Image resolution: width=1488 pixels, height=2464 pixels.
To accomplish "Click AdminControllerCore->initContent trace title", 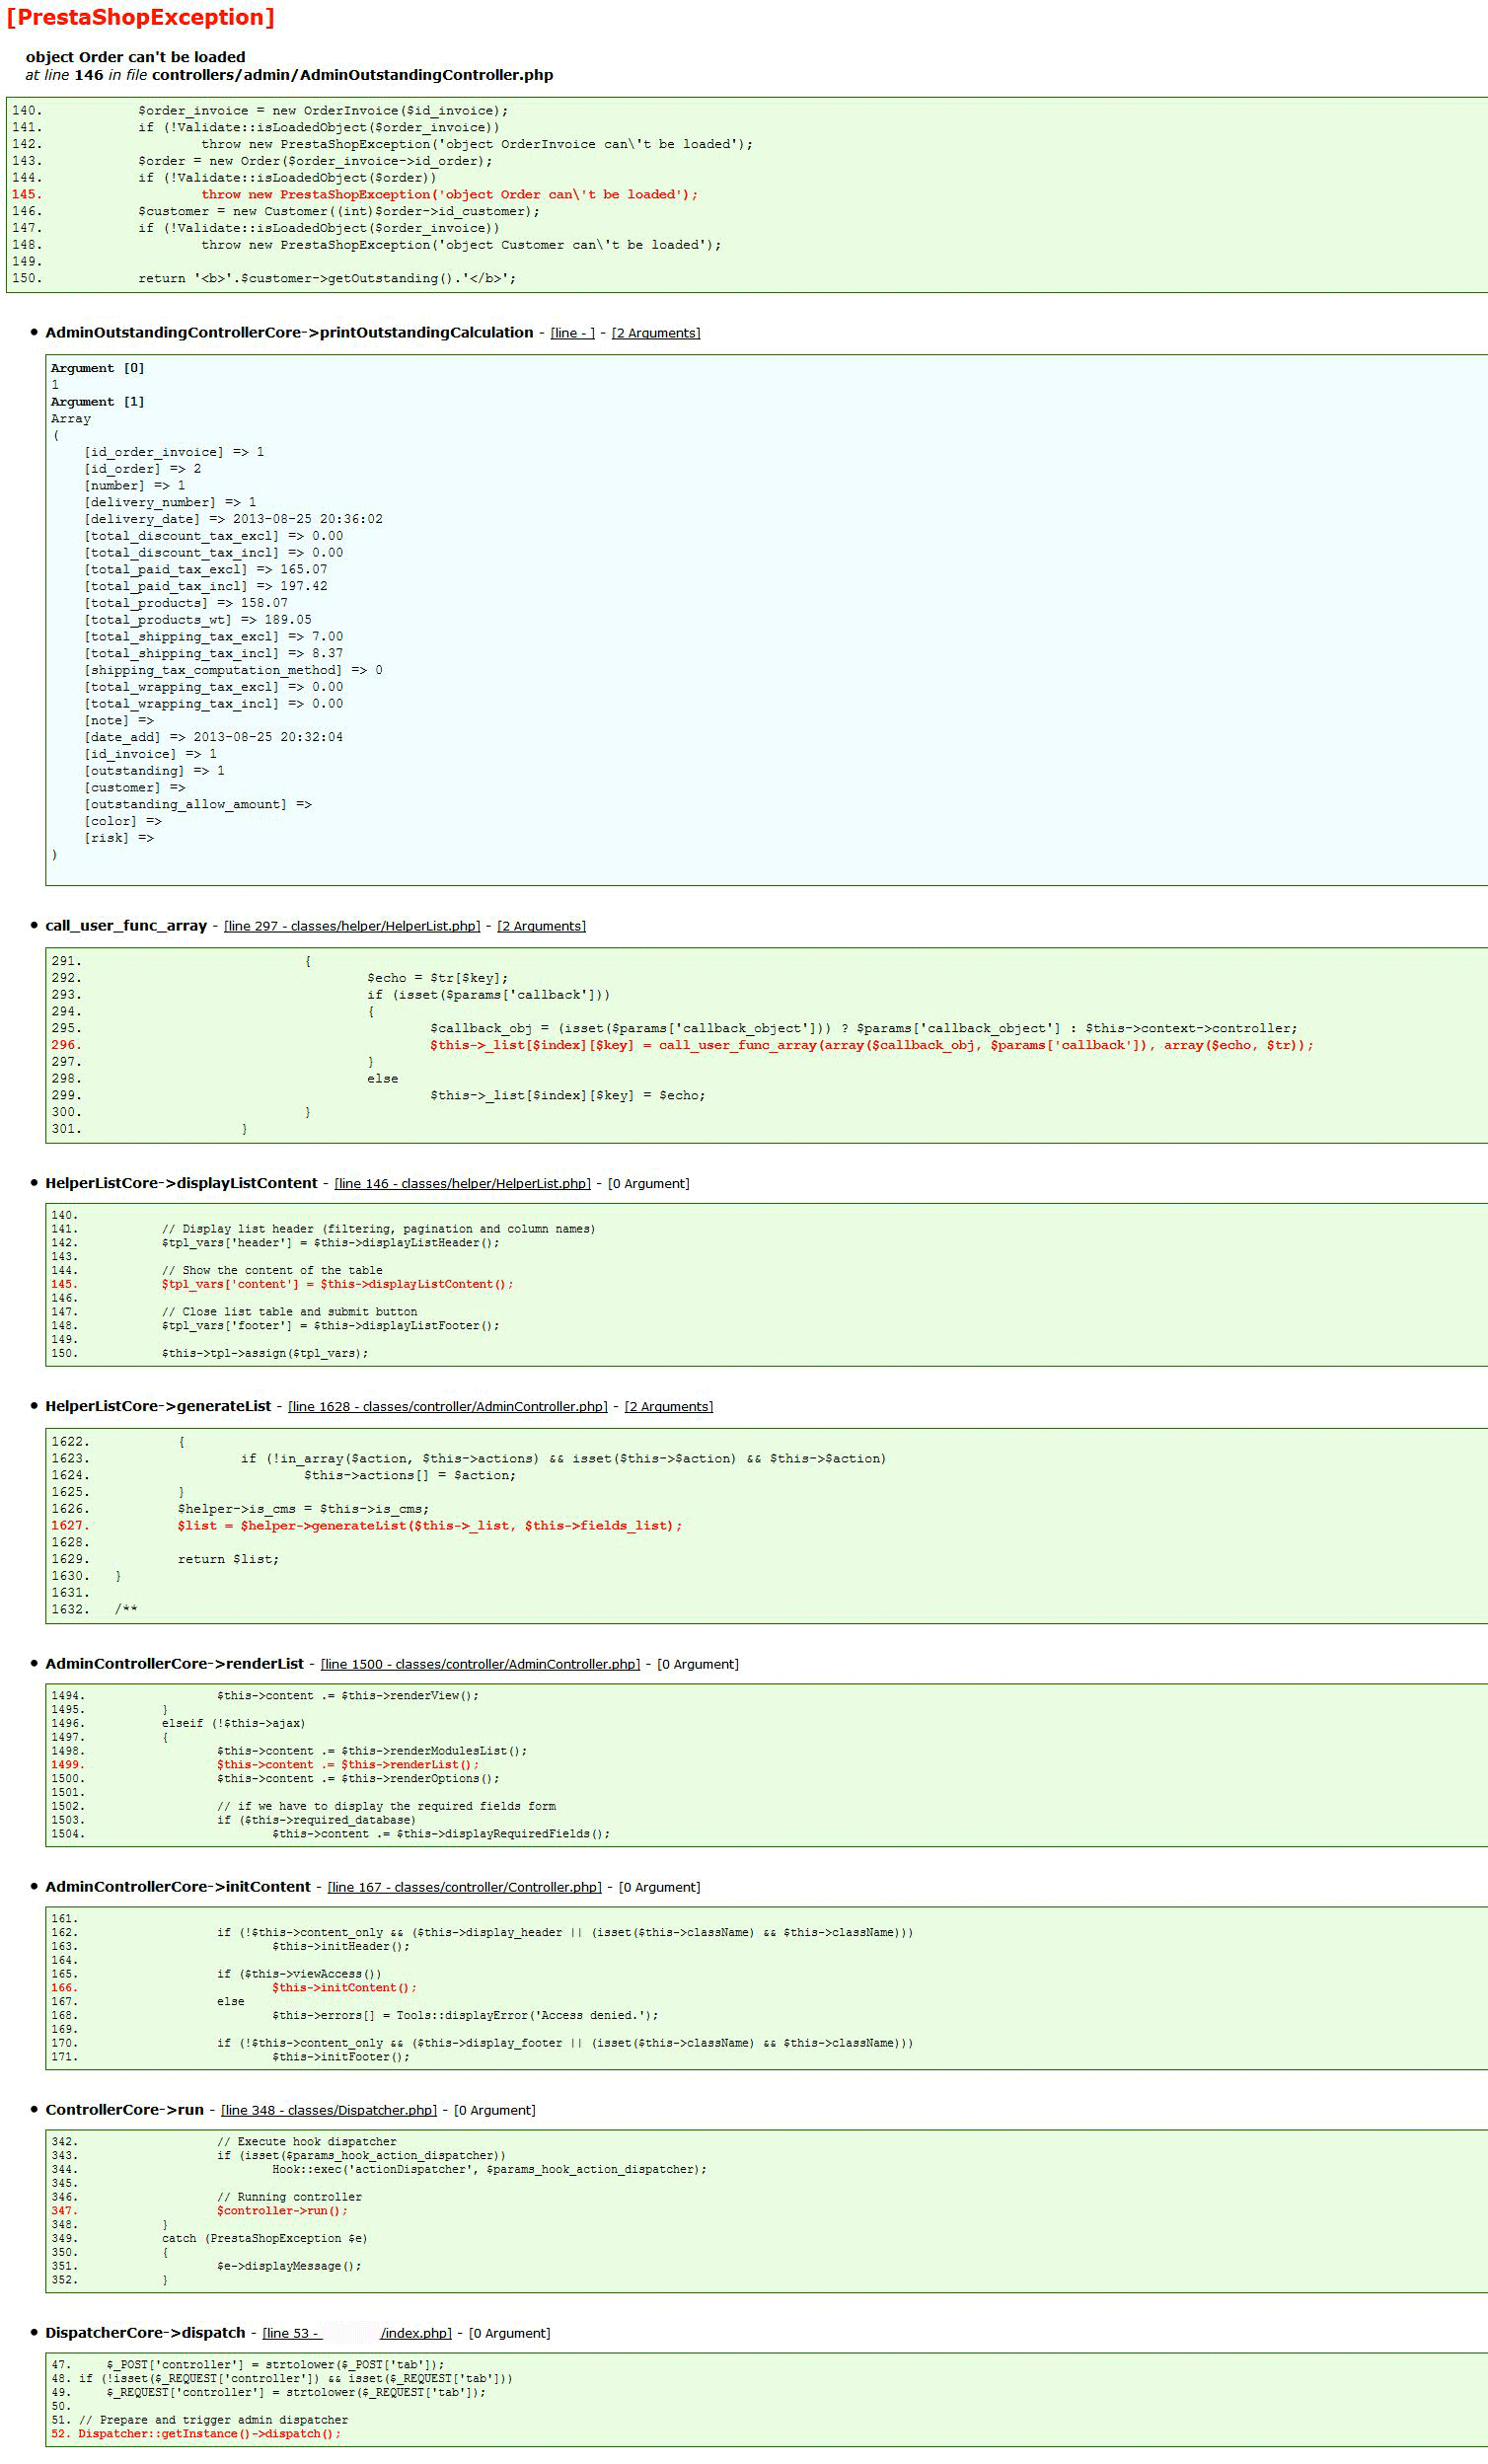I will pyautogui.click(x=178, y=1886).
